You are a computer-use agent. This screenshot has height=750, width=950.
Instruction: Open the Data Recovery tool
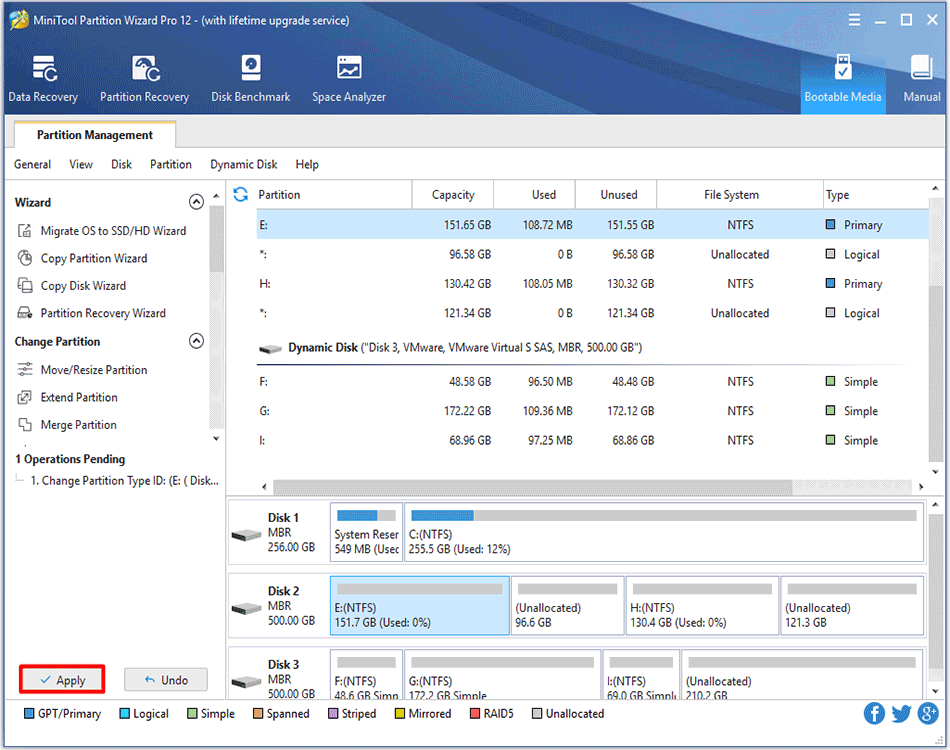pos(43,78)
